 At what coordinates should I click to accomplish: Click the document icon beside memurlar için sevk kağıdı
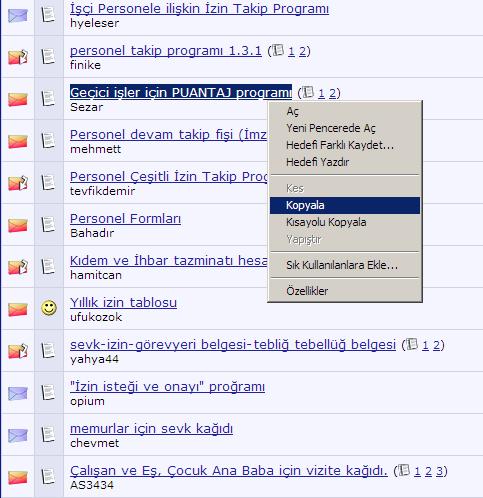click(48, 434)
